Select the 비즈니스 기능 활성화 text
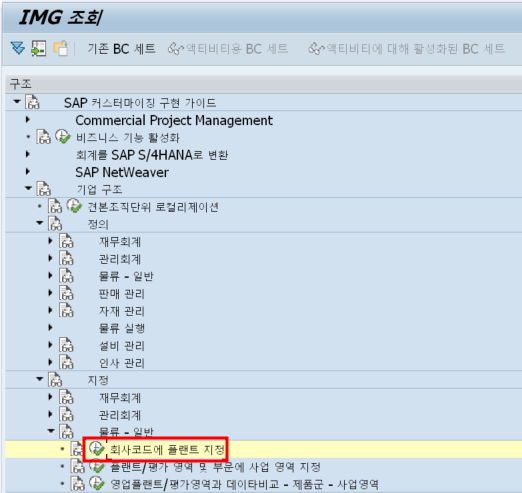Screen dimensions: 522x493 click(x=128, y=137)
